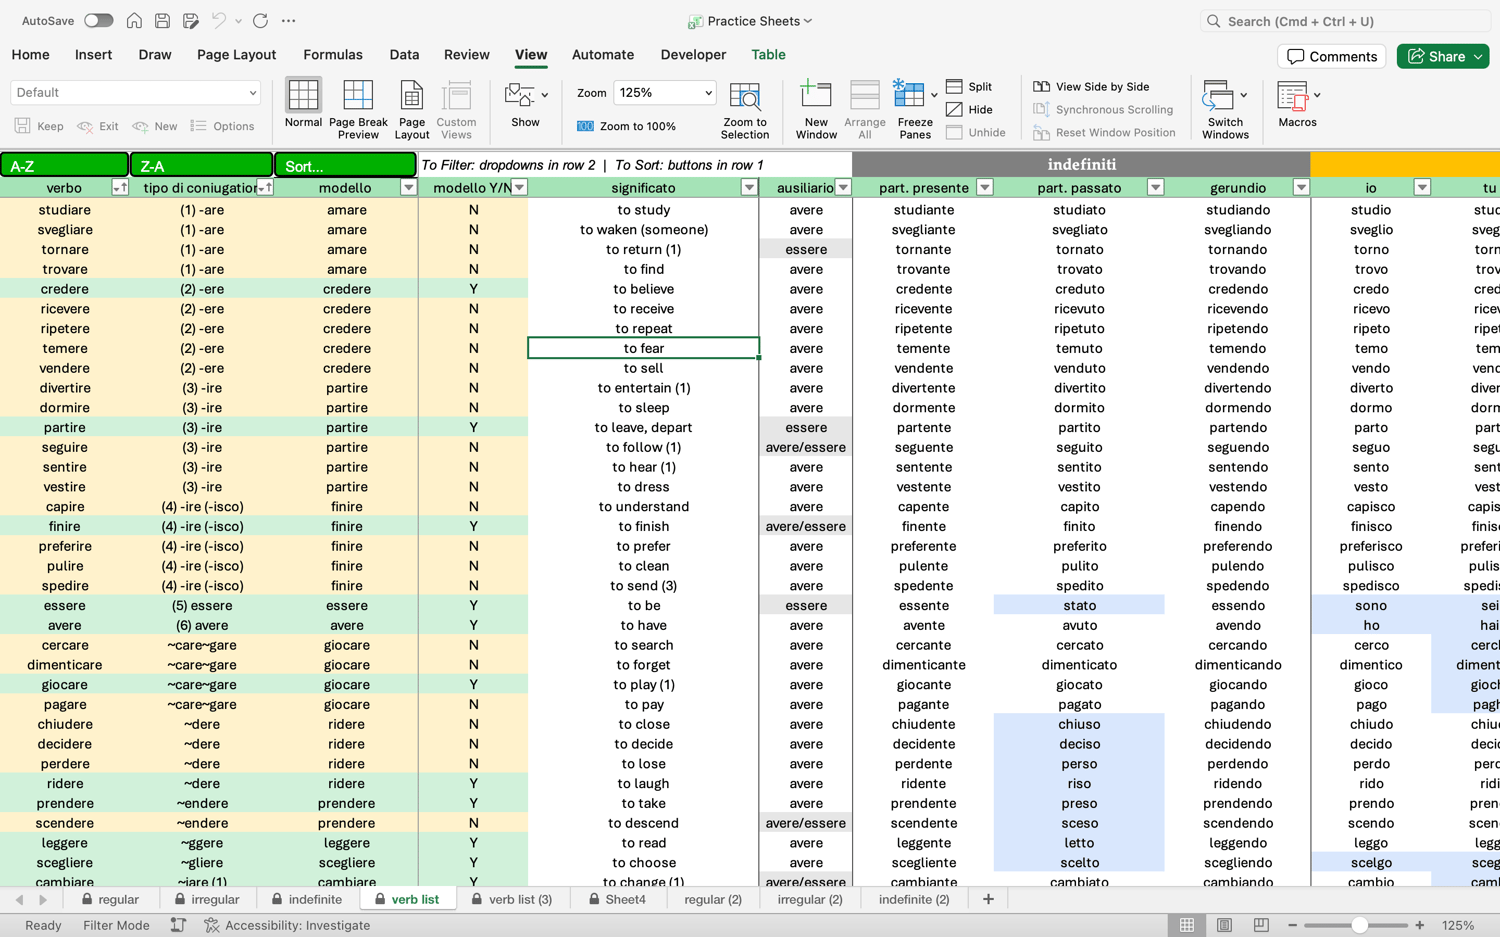
Task: Switch to Page Layout view from the status bar
Action: tap(1224, 925)
